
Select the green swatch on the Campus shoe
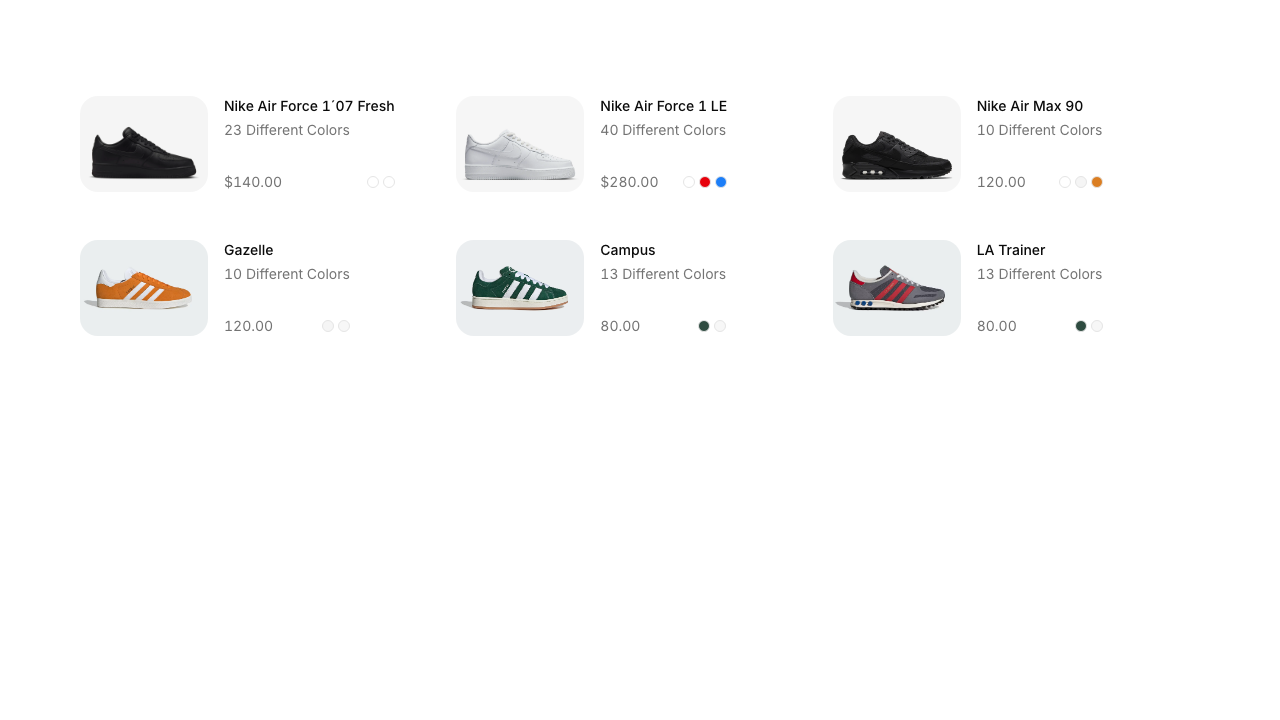(704, 326)
